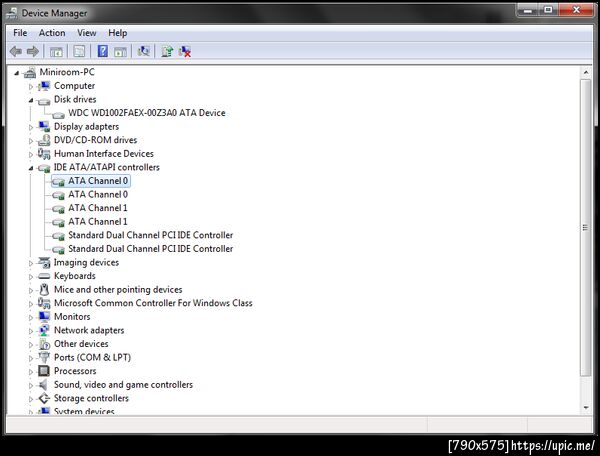This screenshot has width=600, height=456.
Task: Expand the Network adapters arrow
Action: [x=31, y=331]
